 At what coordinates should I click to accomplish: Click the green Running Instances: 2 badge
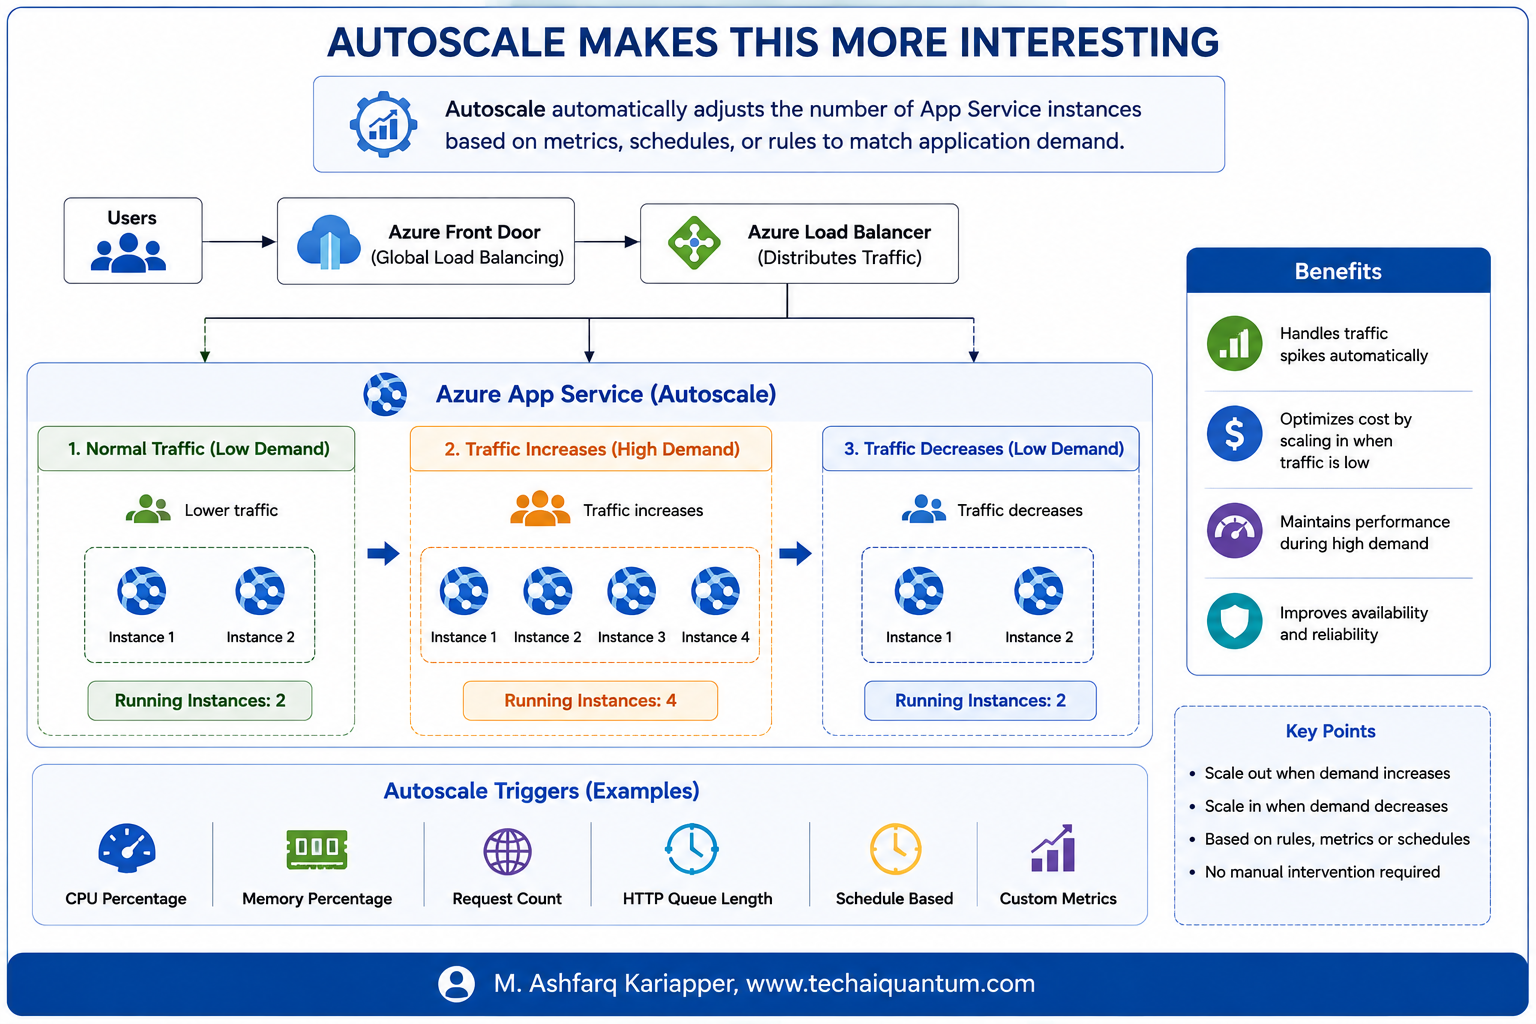[x=200, y=701]
